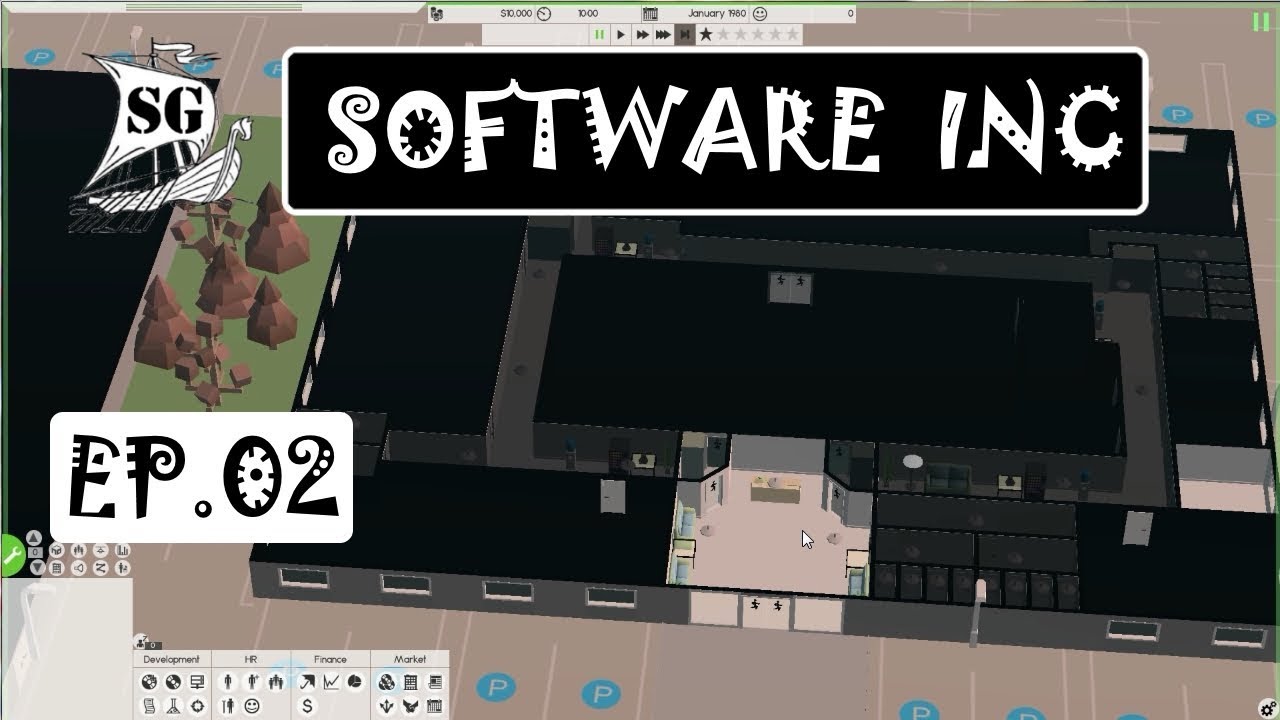Image resolution: width=1280 pixels, height=720 pixels.
Task: Click the server rack icon under Development
Action: [x=198, y=681]
